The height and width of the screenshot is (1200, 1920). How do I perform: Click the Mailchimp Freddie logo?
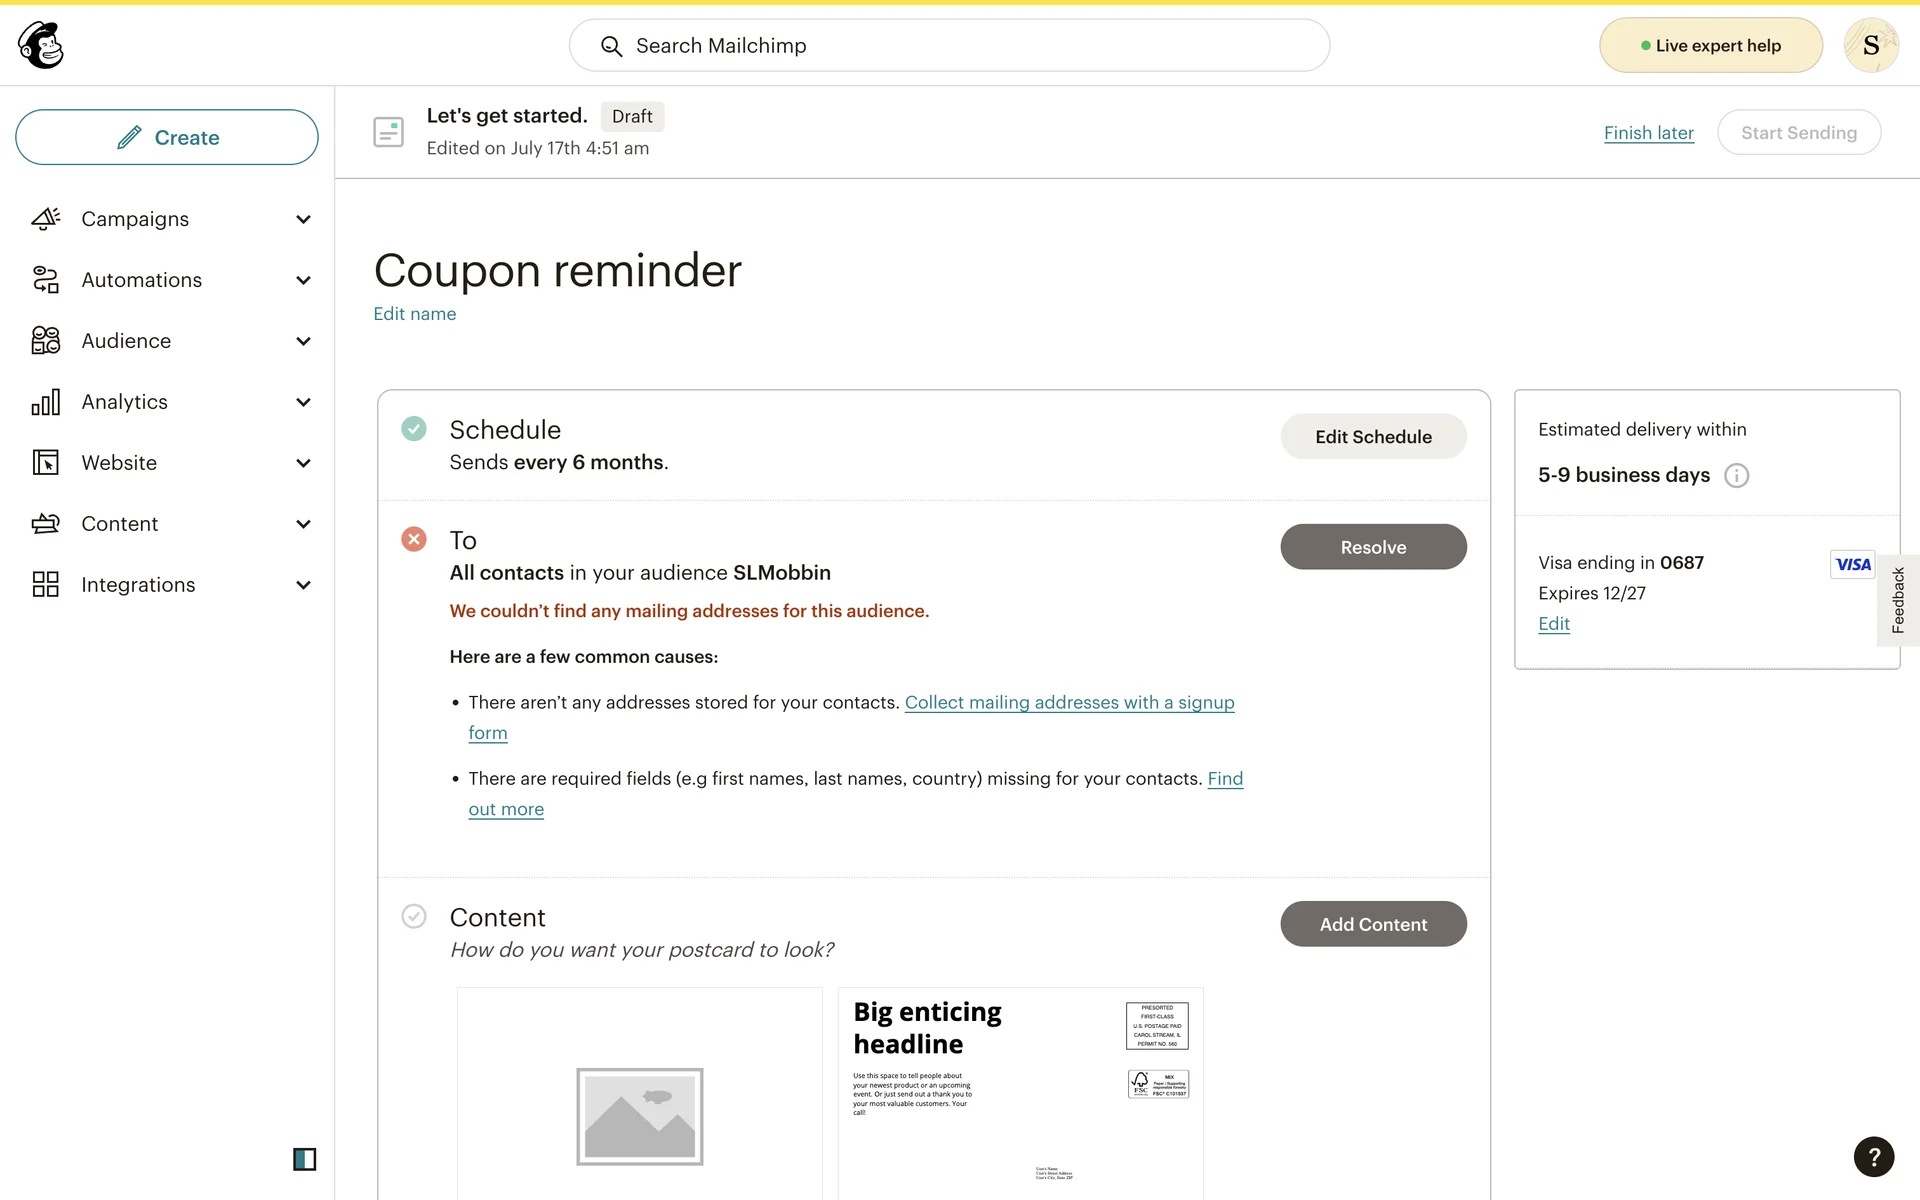point(41,45)
